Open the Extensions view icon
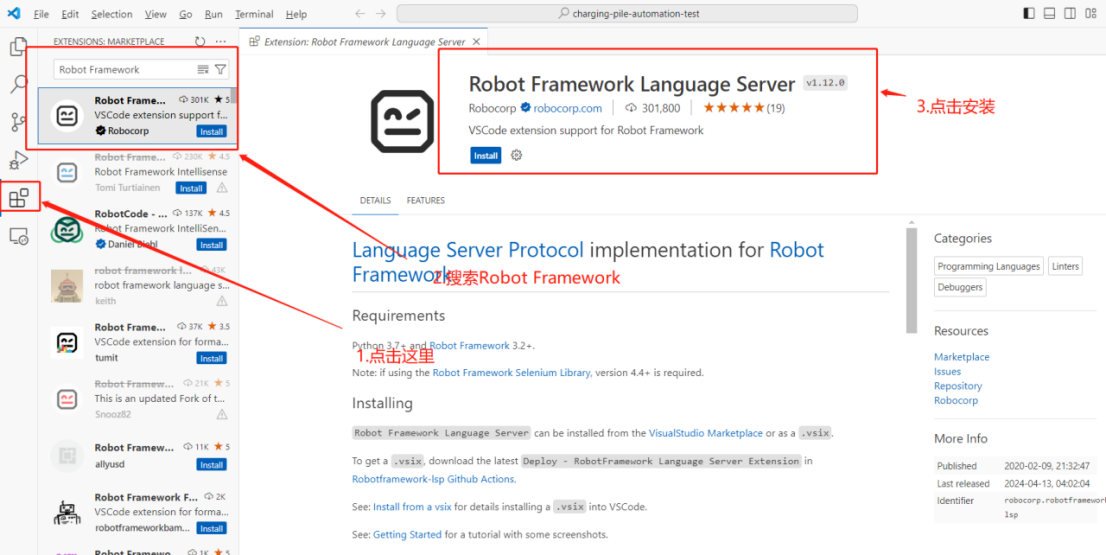The image size is (1106, 555). pos(19,198)
